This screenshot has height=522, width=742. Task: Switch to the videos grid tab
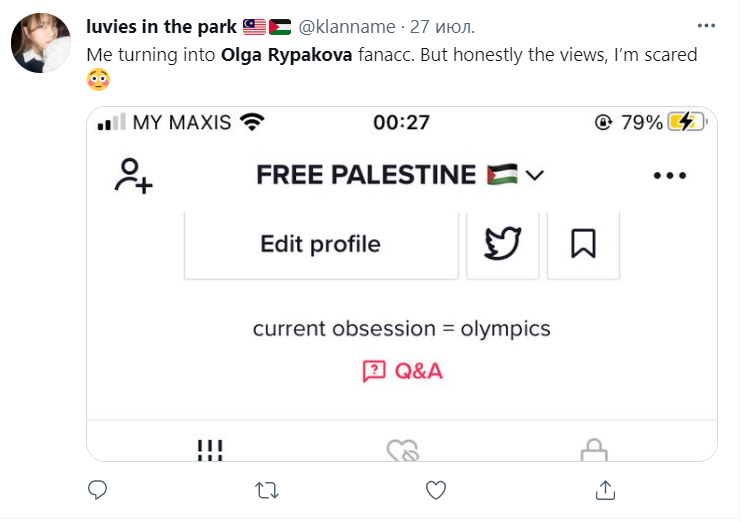point(209,451)
